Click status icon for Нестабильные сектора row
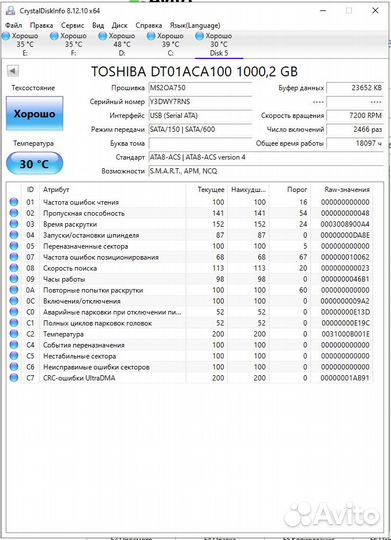This screenshot has width=391, height=540. click(14, 356)
